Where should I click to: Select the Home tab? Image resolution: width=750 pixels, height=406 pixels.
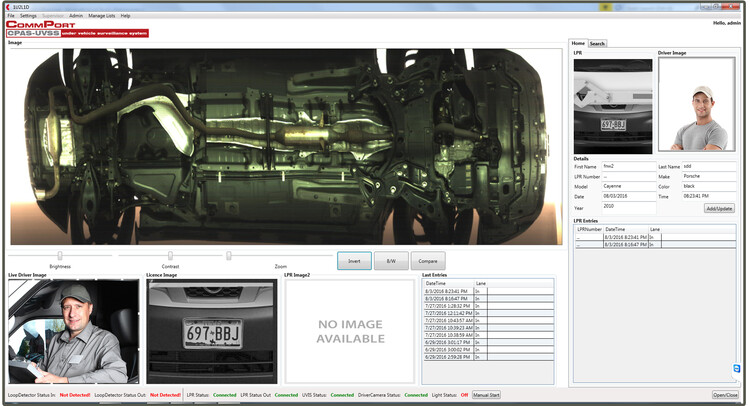pyautogui.click(x=578, y=43)
